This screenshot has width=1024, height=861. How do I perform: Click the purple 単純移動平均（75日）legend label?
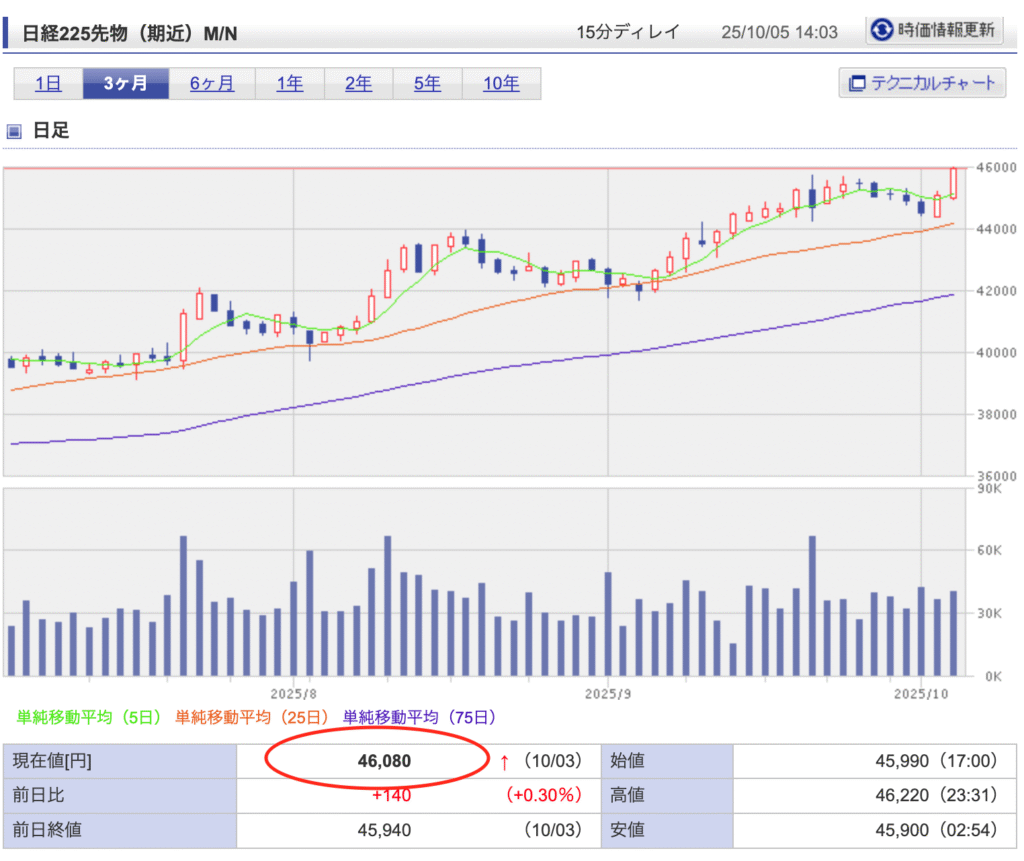tap(419, 717)
